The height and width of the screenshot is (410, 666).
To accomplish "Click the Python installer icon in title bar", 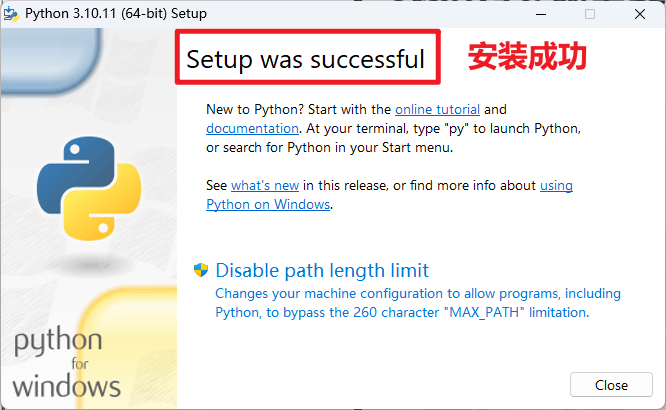I will click(11, 14).
